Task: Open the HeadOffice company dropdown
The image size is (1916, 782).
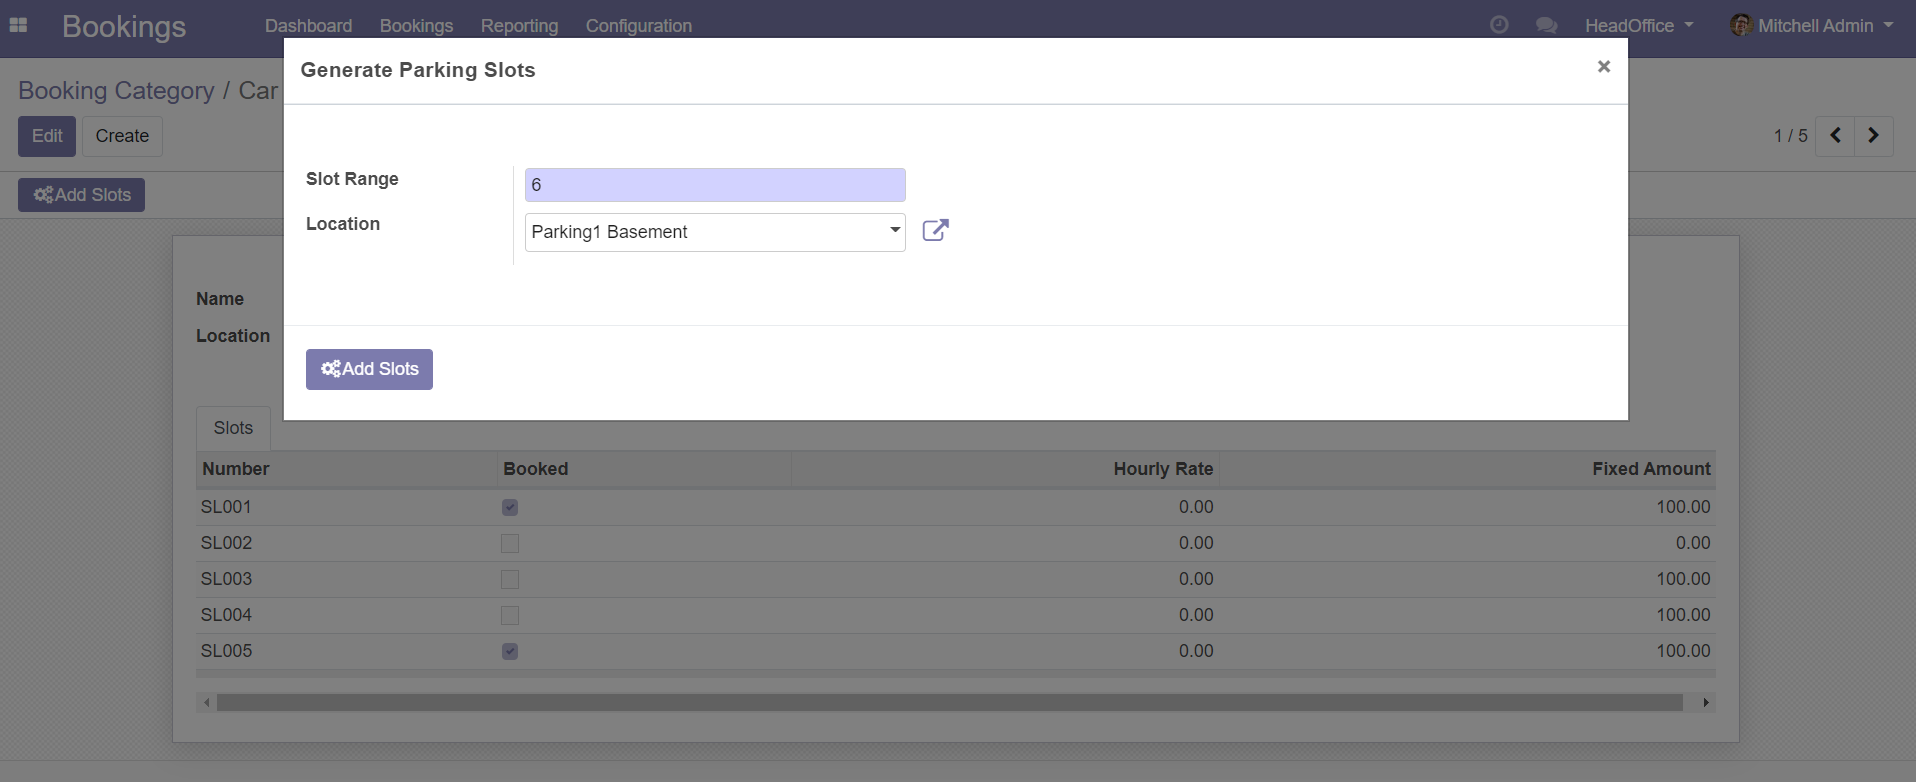Action: tap(1638, 25)
